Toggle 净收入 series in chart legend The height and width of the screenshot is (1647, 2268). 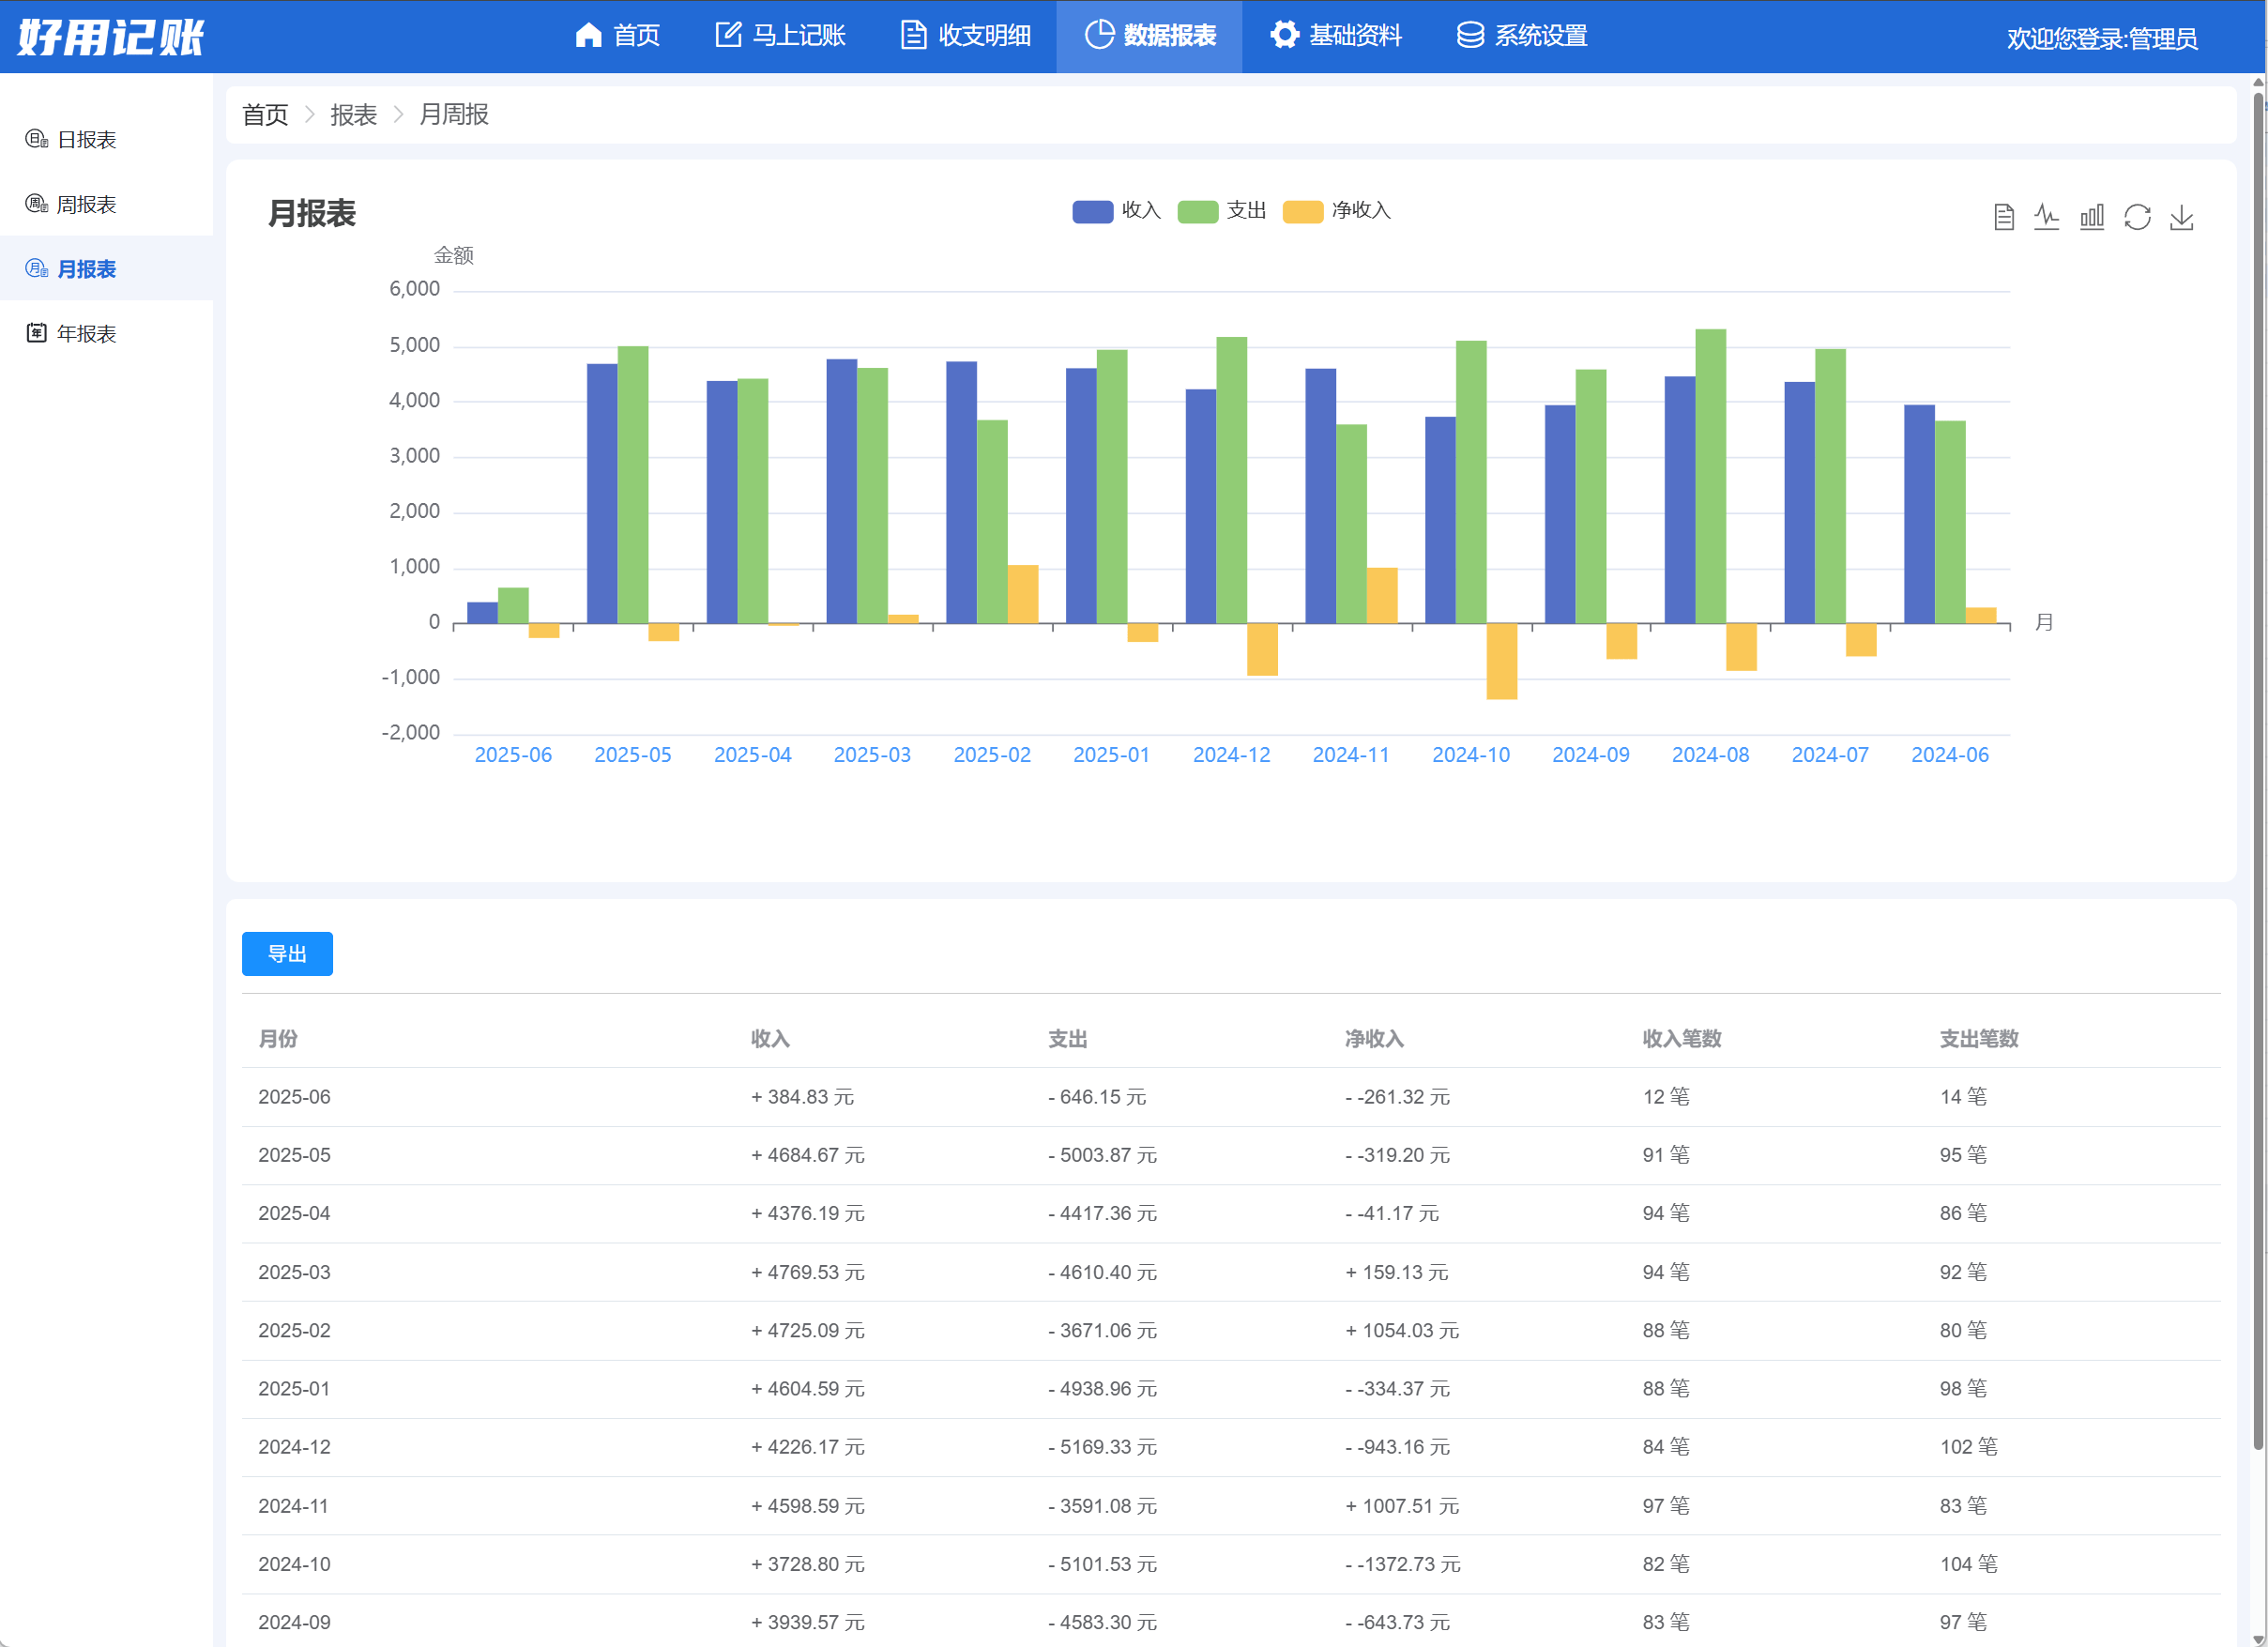[1337, 211]
